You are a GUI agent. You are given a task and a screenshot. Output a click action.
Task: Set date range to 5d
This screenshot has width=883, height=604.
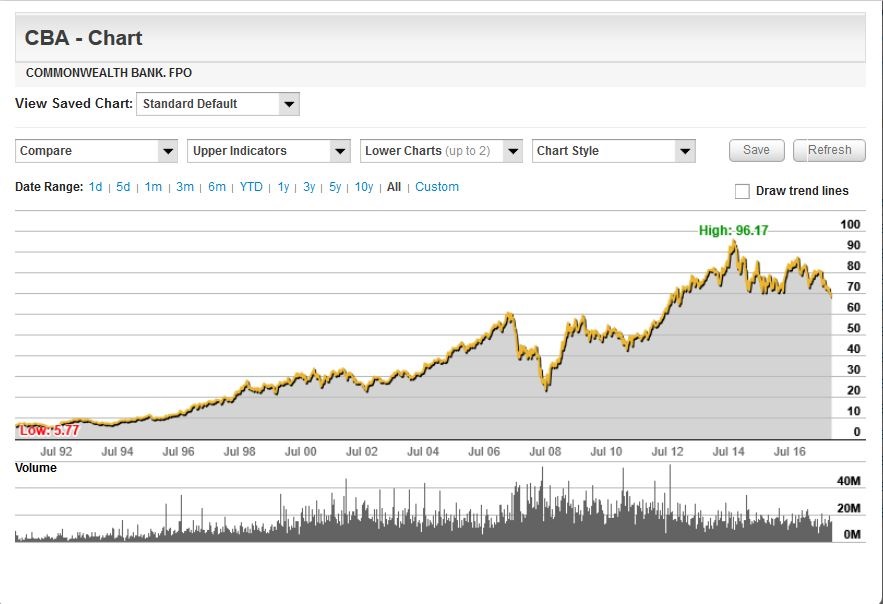click(123, 187)
